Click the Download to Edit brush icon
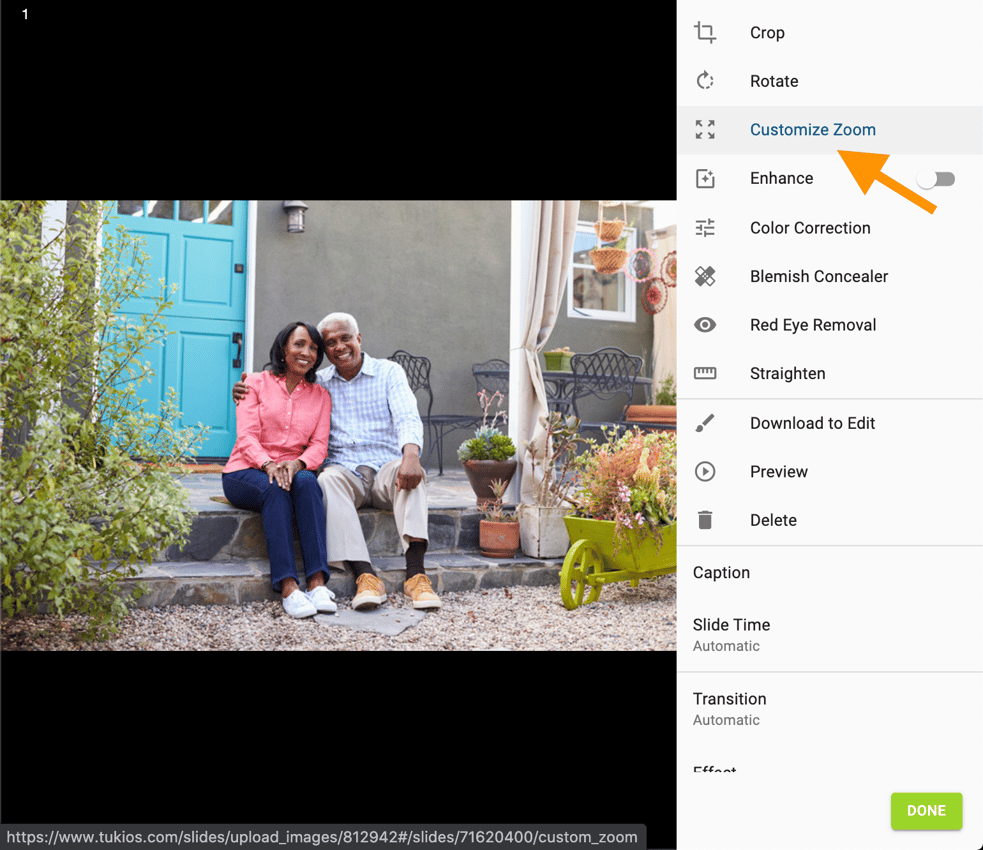This screenshot has height=850, width=983. tap(705, 423)
